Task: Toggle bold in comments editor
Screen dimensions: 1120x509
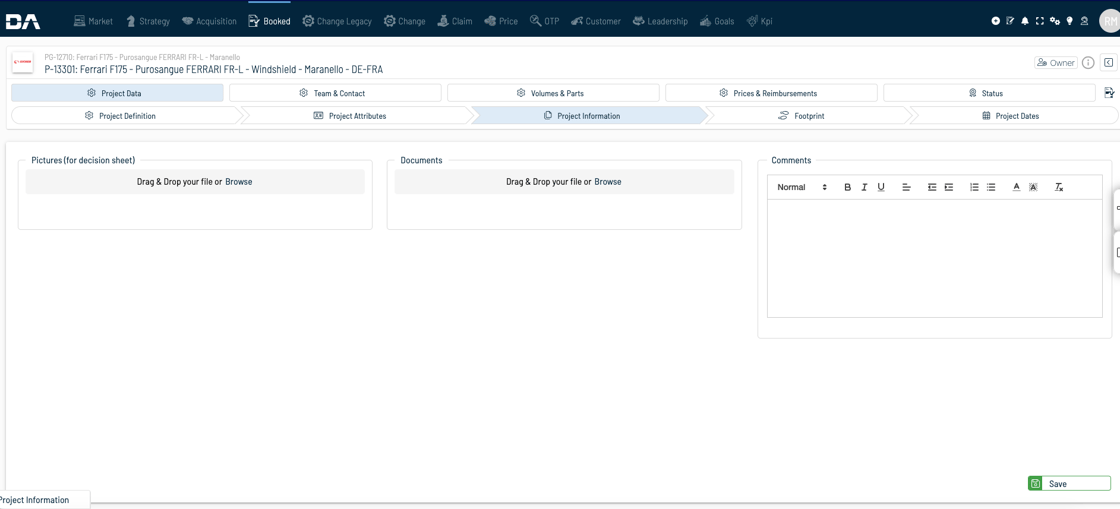Action: [848, 187]
